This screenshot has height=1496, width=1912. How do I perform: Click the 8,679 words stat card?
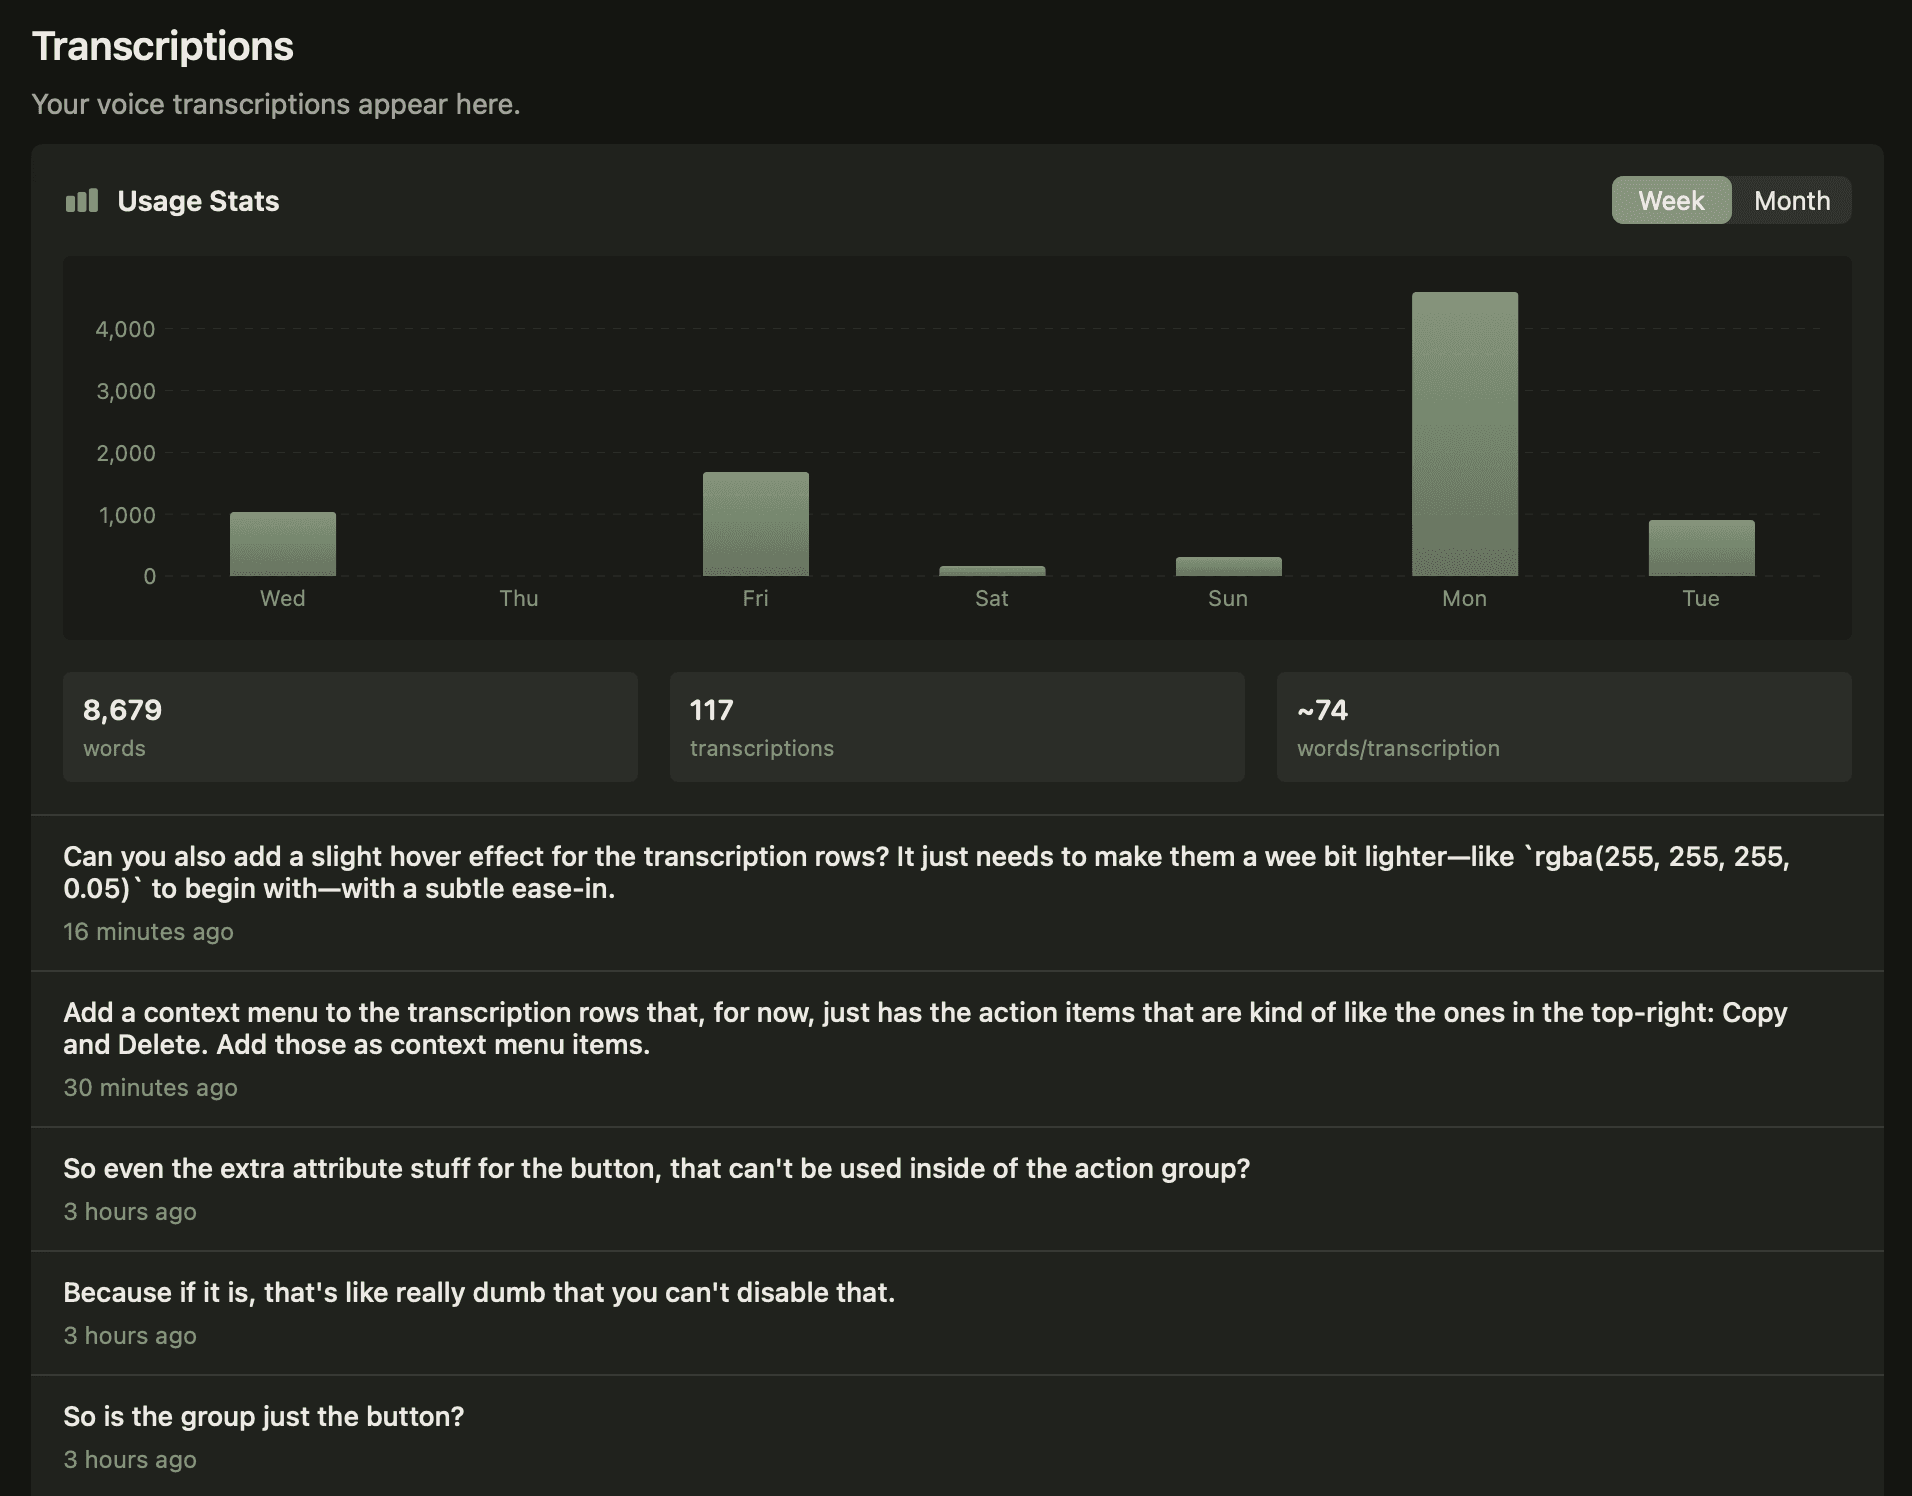point(350,727)
